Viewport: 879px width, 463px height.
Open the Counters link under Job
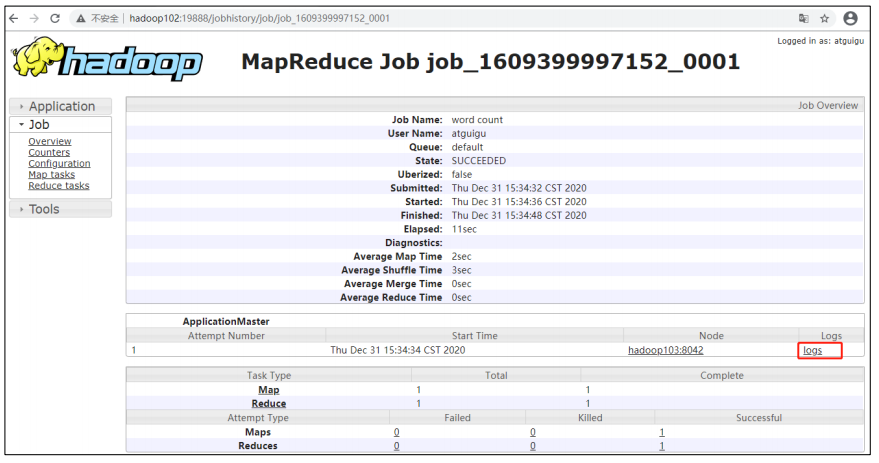tap(49, 152)
